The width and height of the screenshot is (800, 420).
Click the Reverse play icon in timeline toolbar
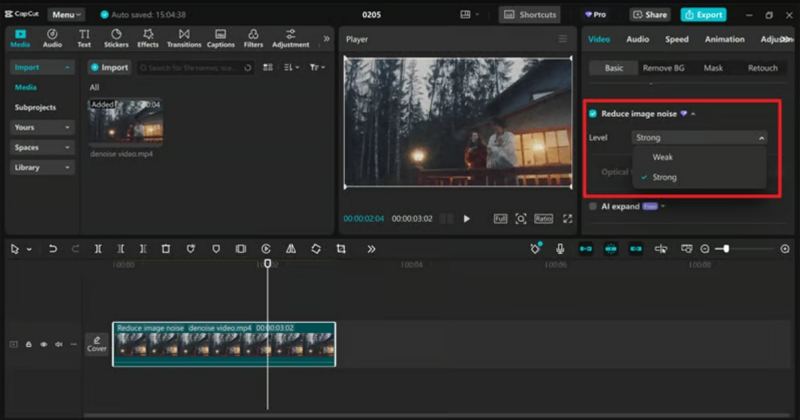[266, 249]
